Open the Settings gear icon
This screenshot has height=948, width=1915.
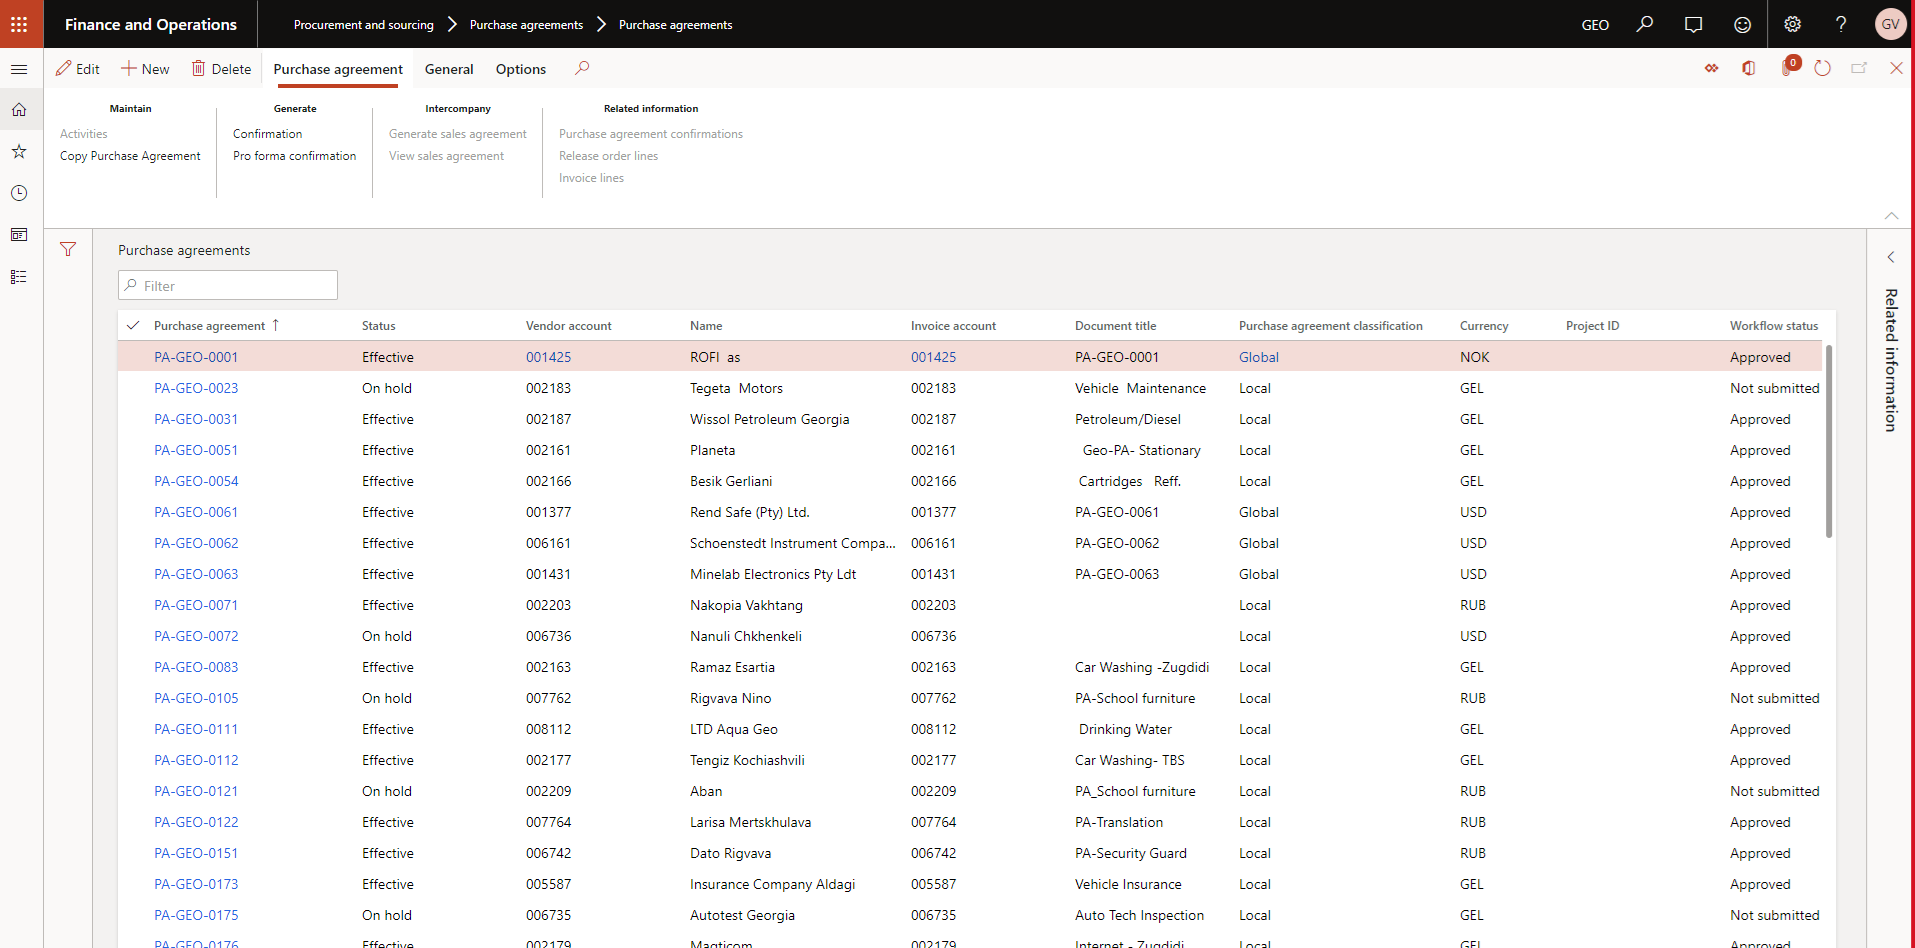pos(1792,24)
